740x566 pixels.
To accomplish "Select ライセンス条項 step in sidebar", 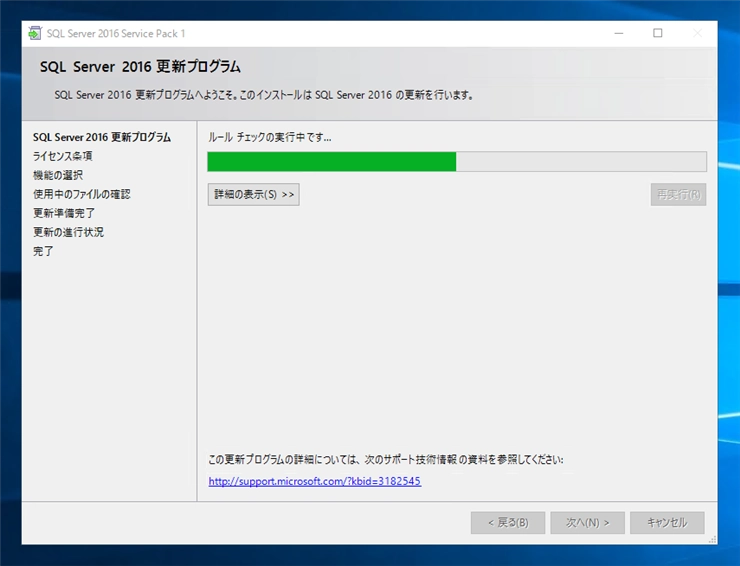I will [63, 156].
